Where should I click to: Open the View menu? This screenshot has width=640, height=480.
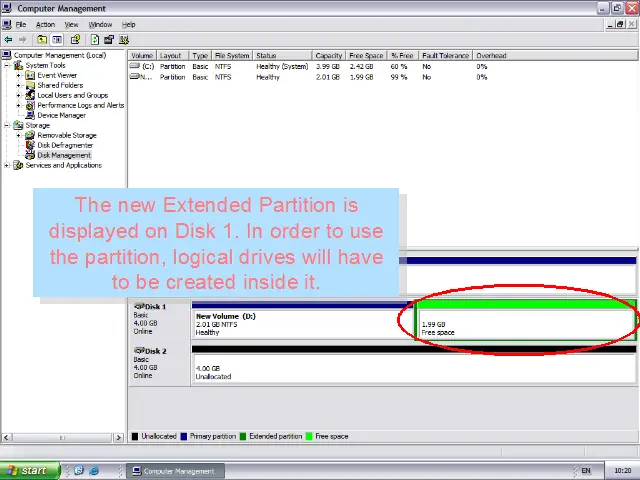pos(71,24)
